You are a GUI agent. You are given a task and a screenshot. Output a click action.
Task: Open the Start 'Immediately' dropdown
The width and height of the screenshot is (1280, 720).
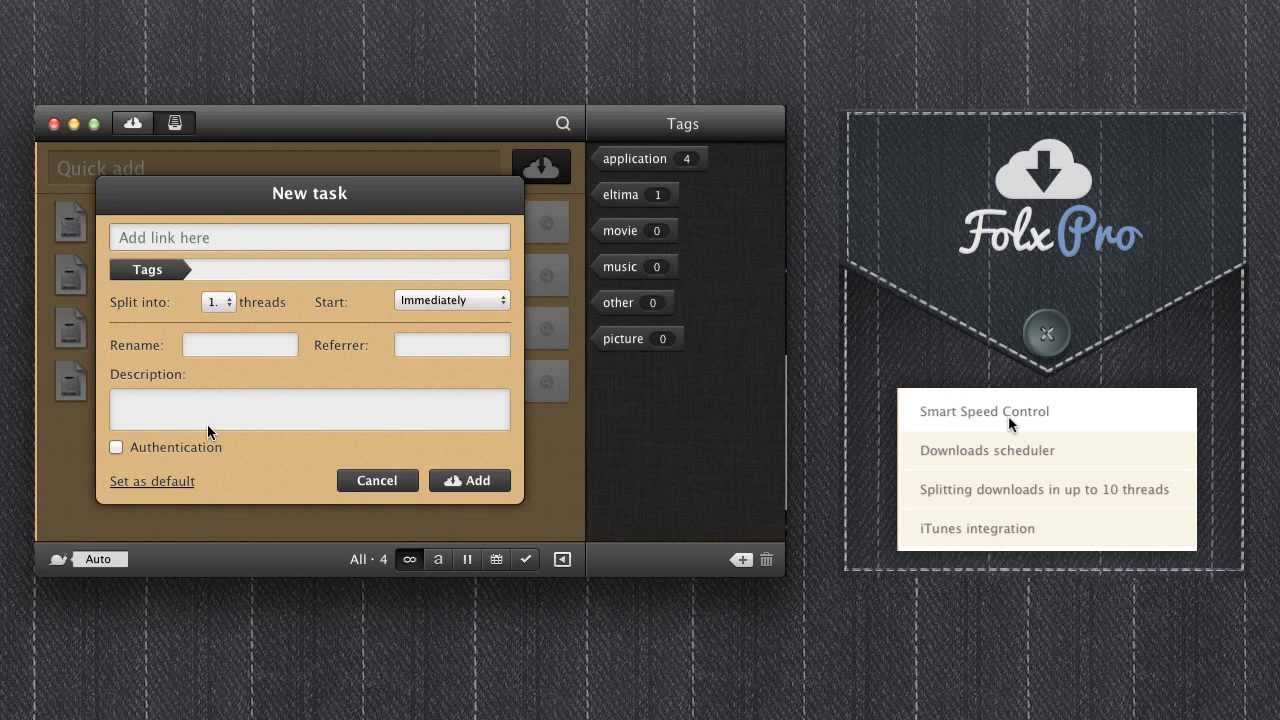coord(452,300)
